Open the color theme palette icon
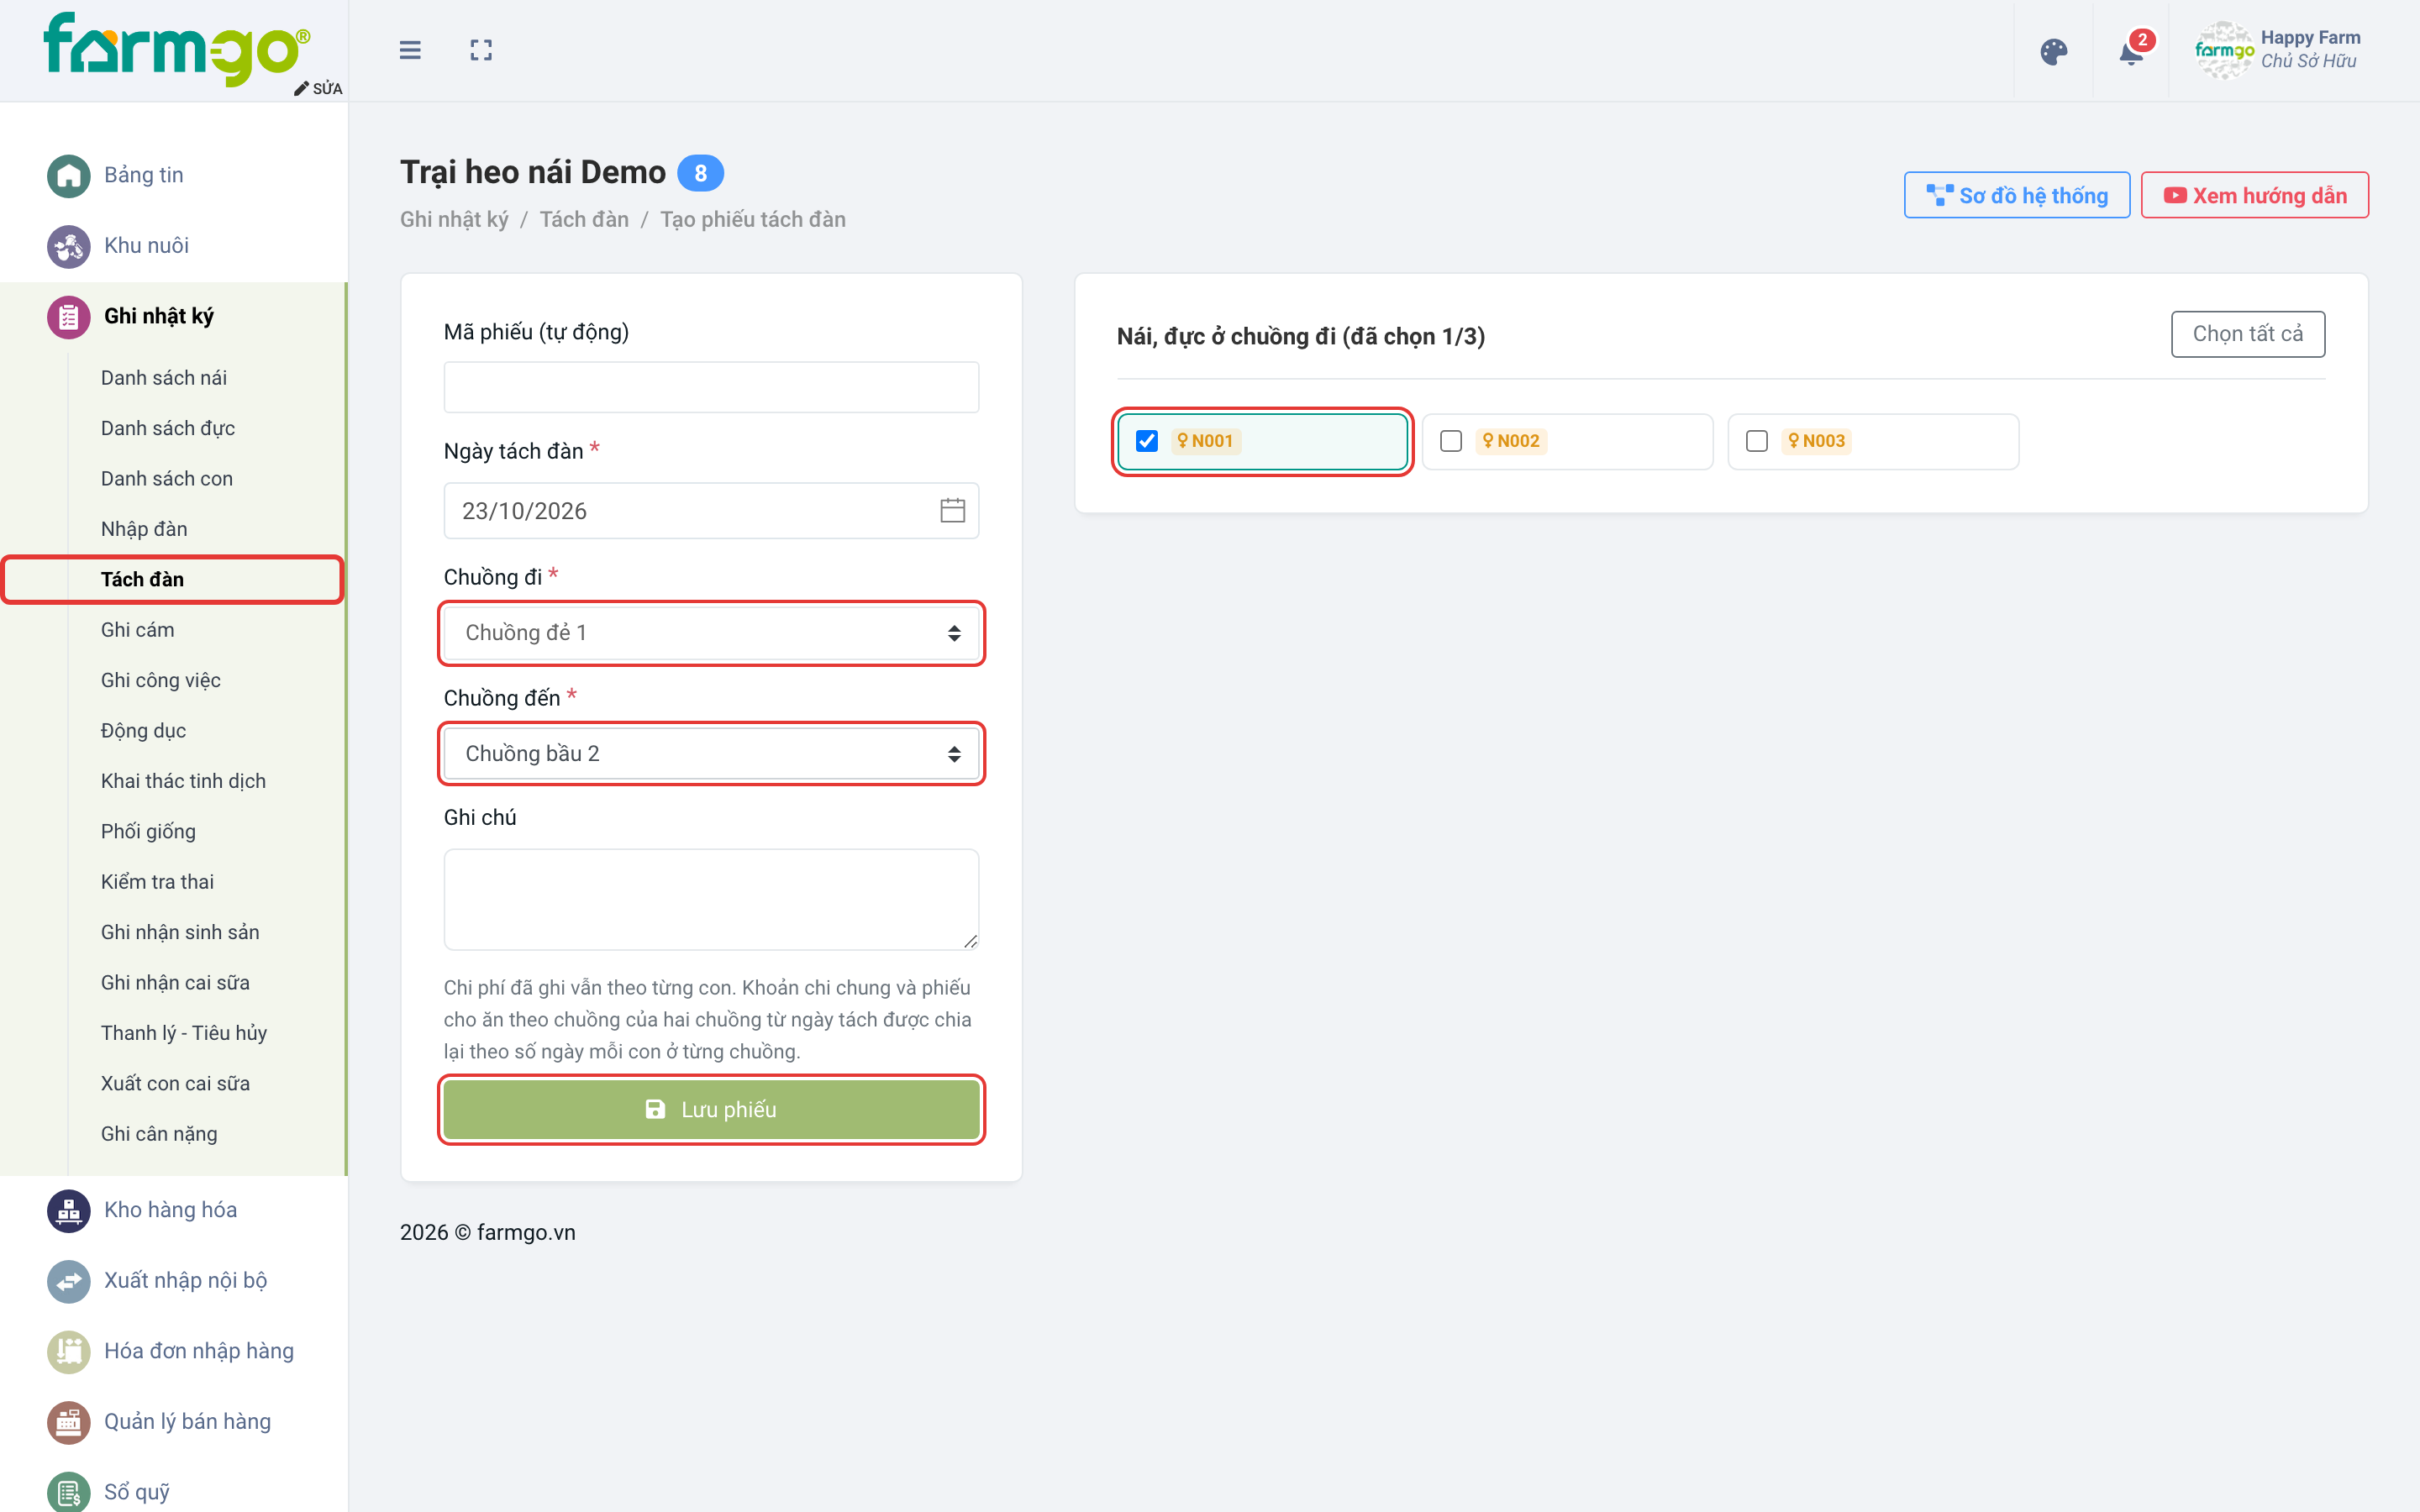 (x=2053, y=52)
